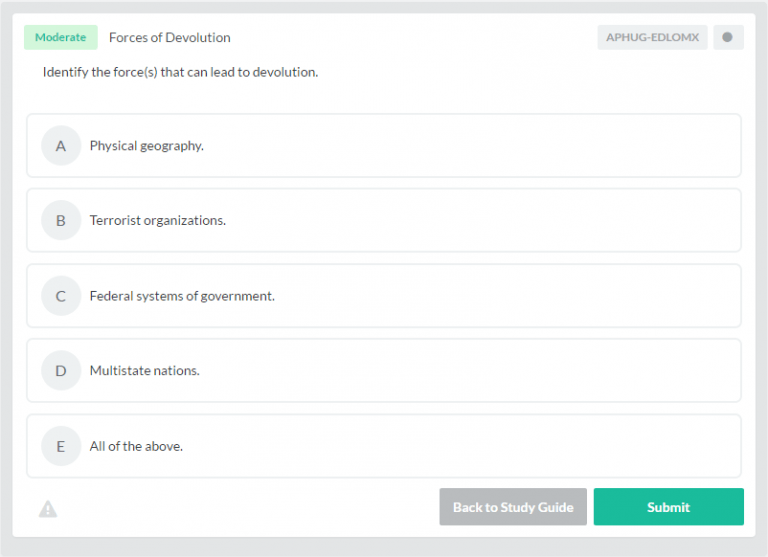The width and height of the screenshot is (768, 557).
Task: Choose the answer text 'Physical geography.'
Action: [x=147, y=146]
